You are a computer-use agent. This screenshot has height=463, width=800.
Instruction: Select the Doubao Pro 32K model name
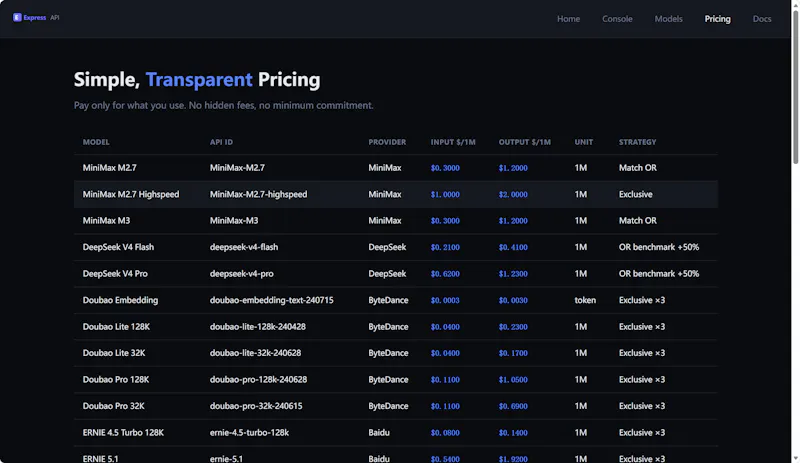pos(113,406)
